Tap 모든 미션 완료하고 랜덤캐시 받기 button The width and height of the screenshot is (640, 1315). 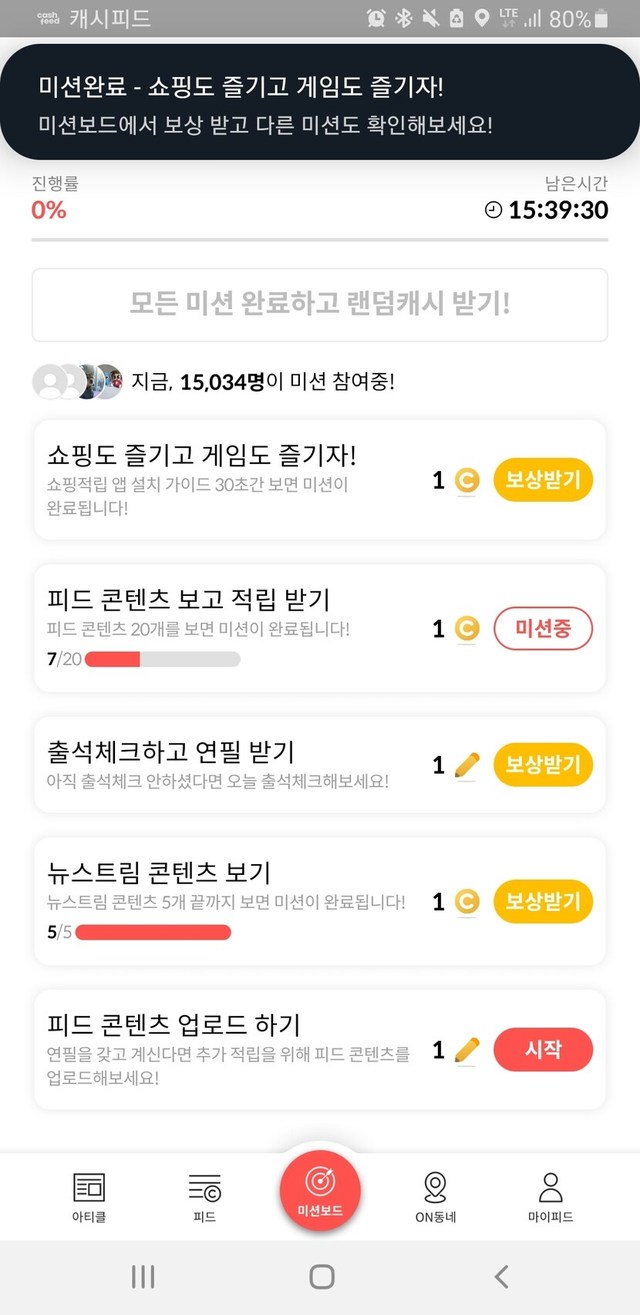tap(320, 304)
